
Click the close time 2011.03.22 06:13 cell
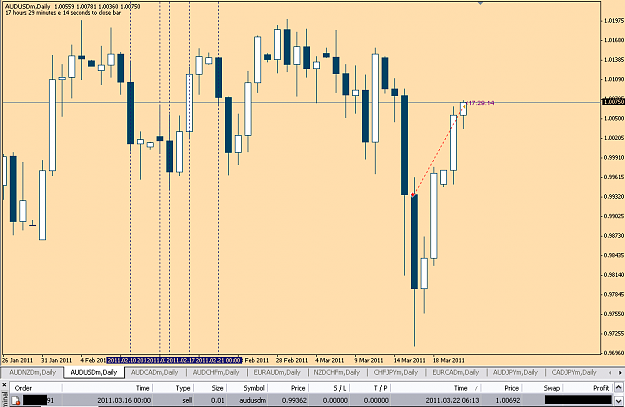pos(452,400)
